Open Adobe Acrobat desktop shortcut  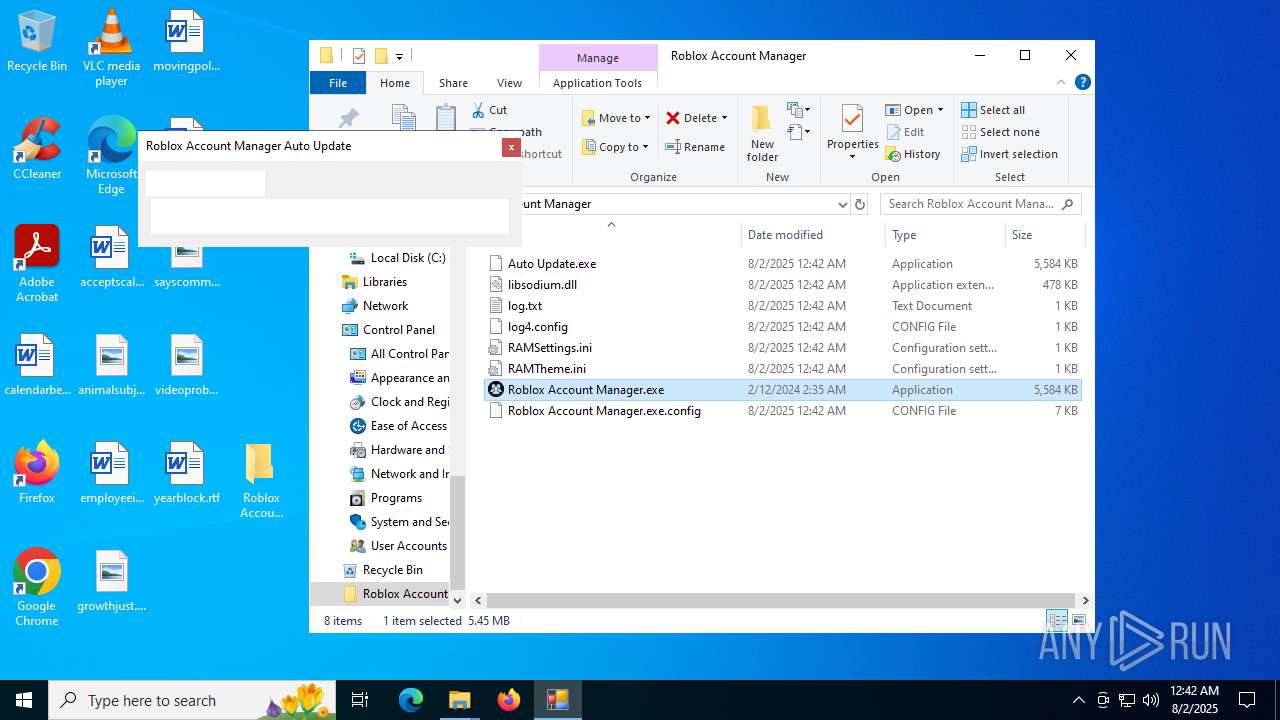tap(37, 264)
